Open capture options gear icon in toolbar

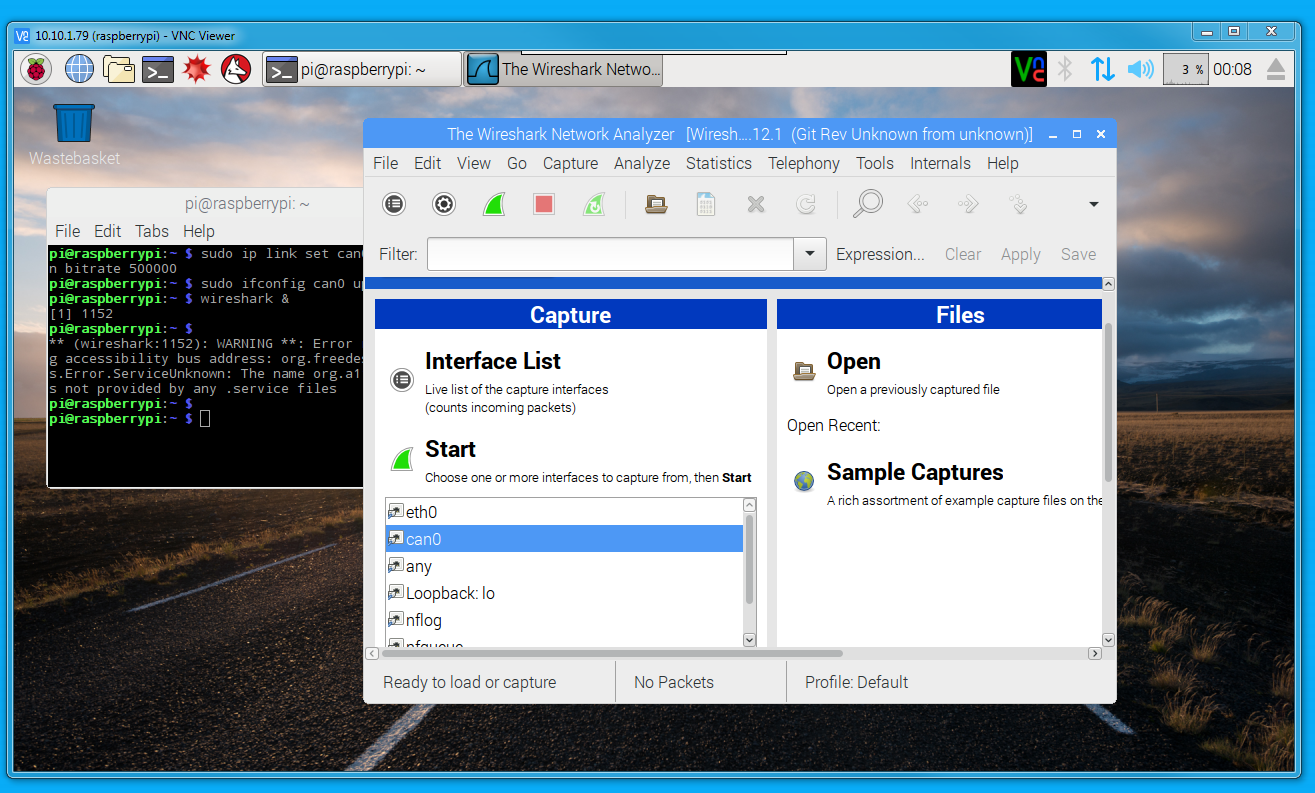pyautogui.click(x=444, y=204)
